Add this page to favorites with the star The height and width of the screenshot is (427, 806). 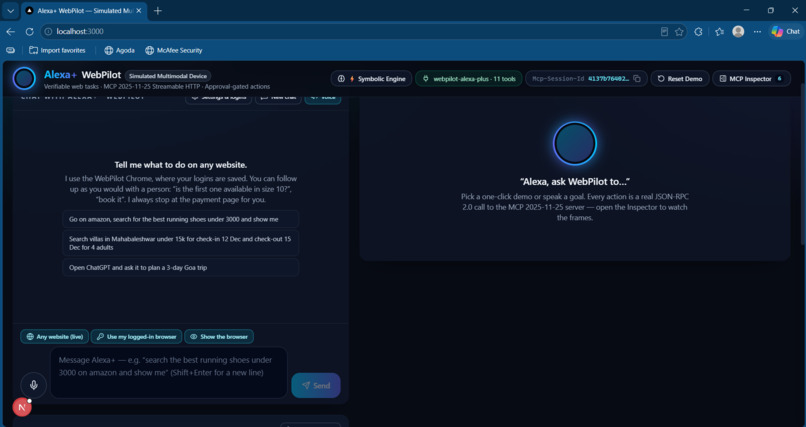pos(679,31)
